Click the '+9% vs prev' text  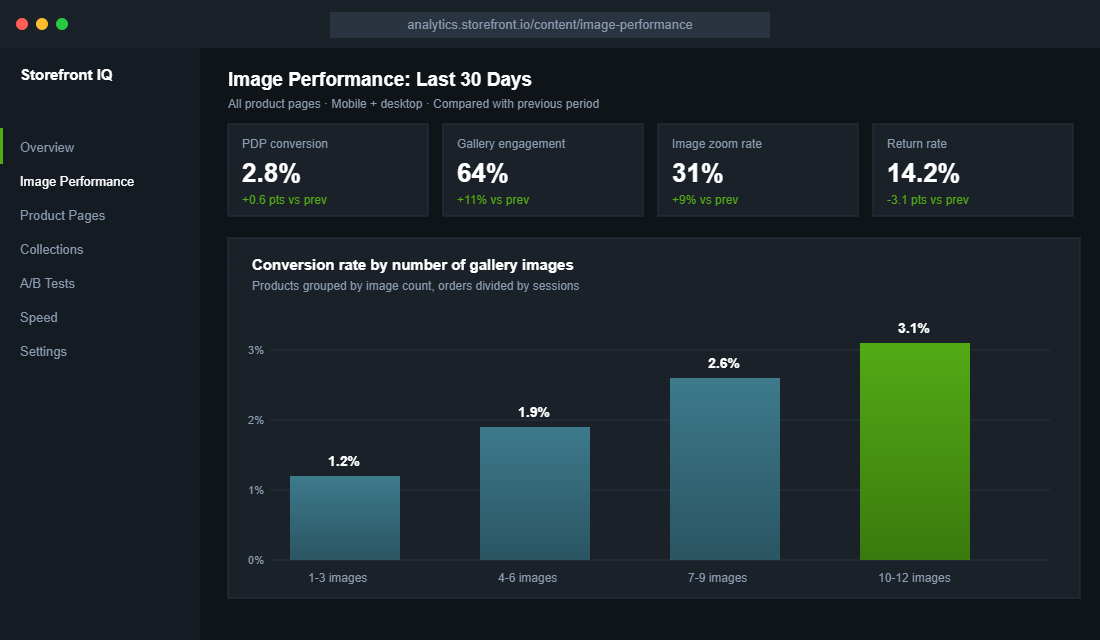click(x=704, y=200)
